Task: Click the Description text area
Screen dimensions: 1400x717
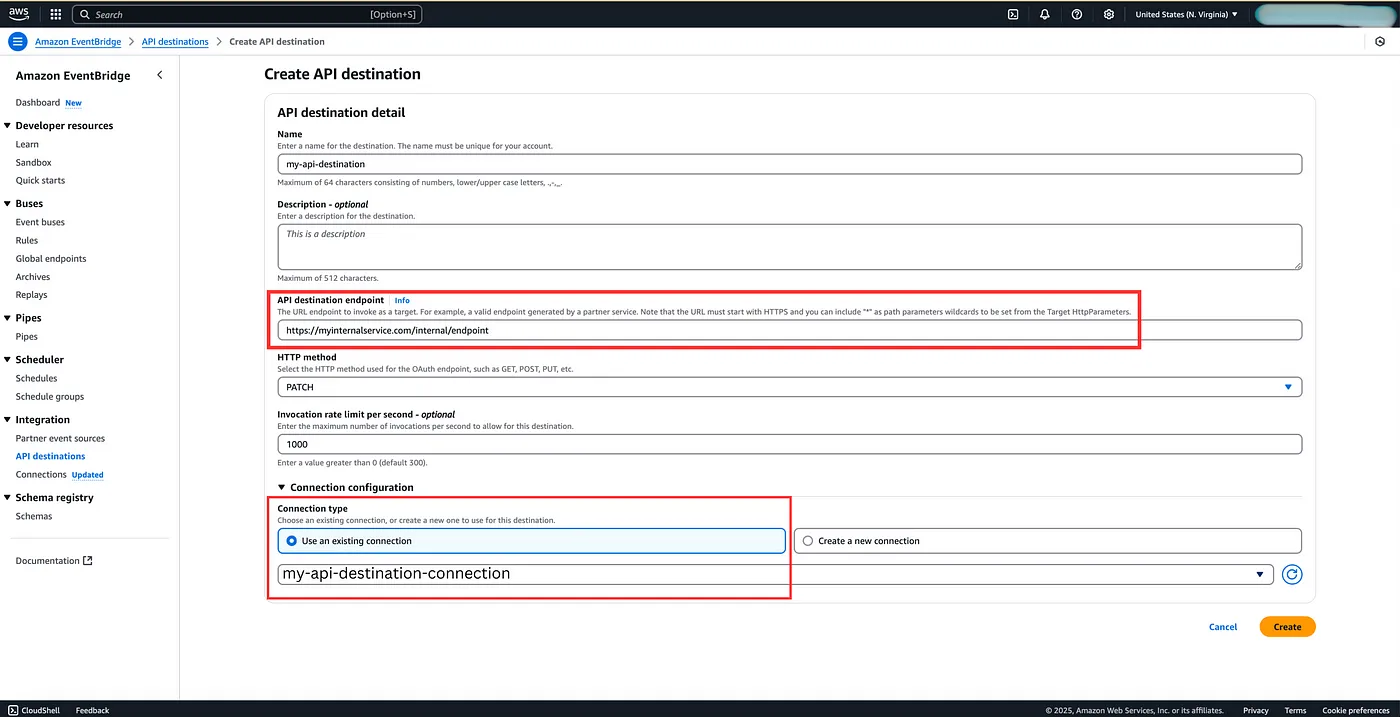Action: (x=789, y=246)
